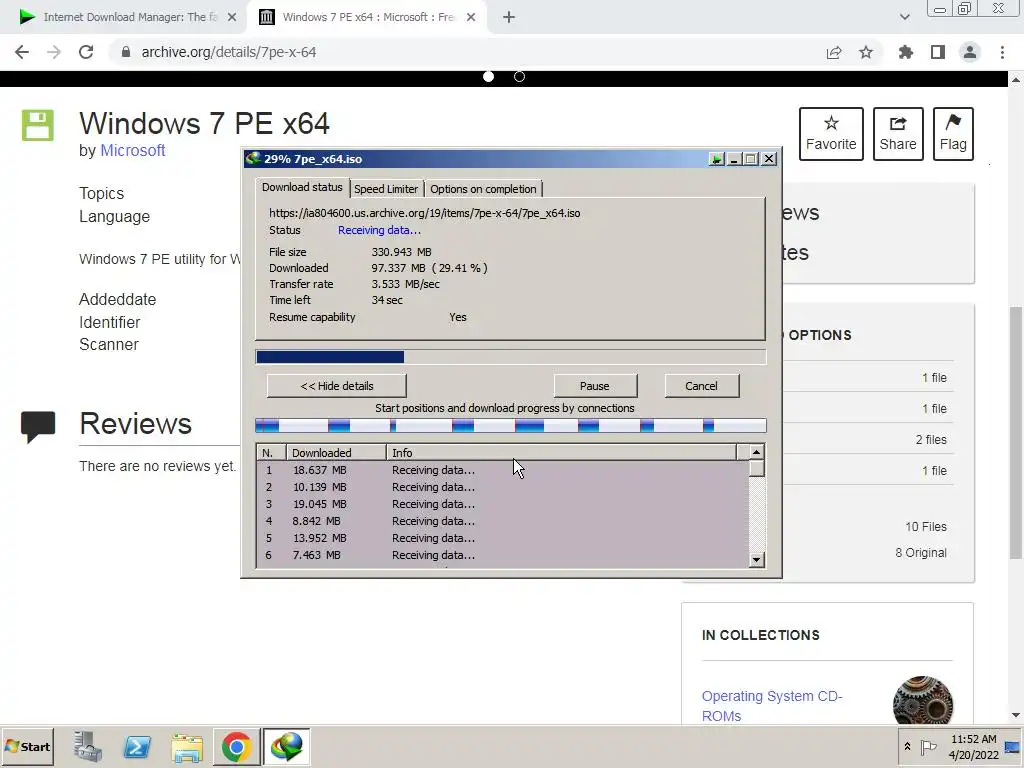This screenshot has height=768, width=1024.
Task: Expand the tab search chevron
Action: (x=904, y=17)
